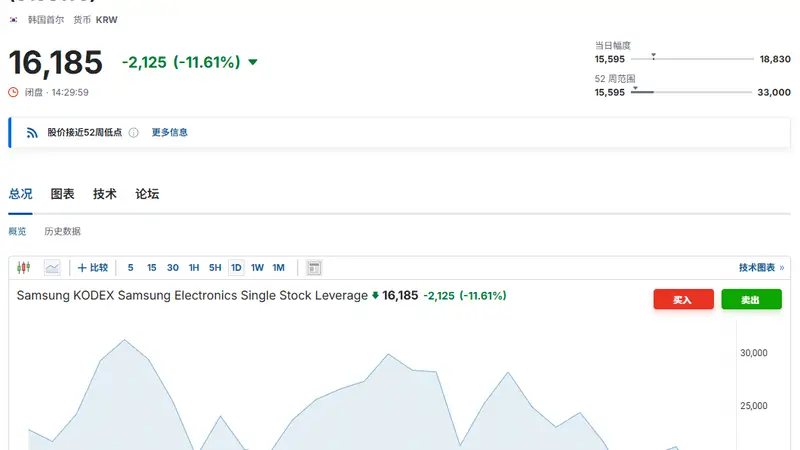The width and height of the screenshot is (800, 450).
Task: Switch chart to 1W interval
Action: tap(257, 267)
